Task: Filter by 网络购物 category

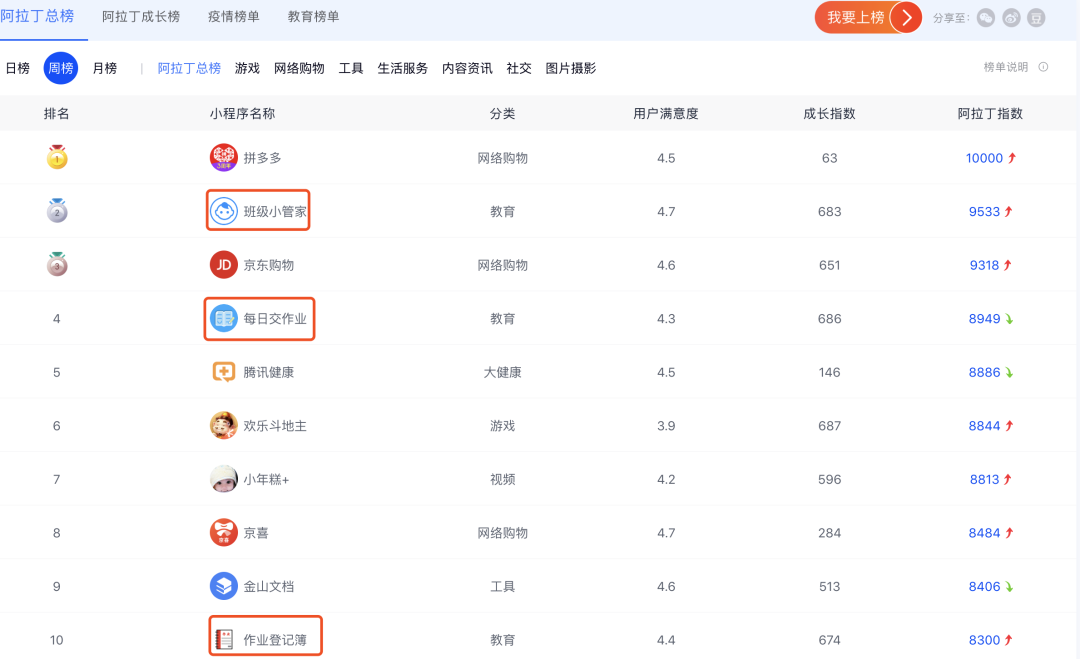Action: point(299,68)
